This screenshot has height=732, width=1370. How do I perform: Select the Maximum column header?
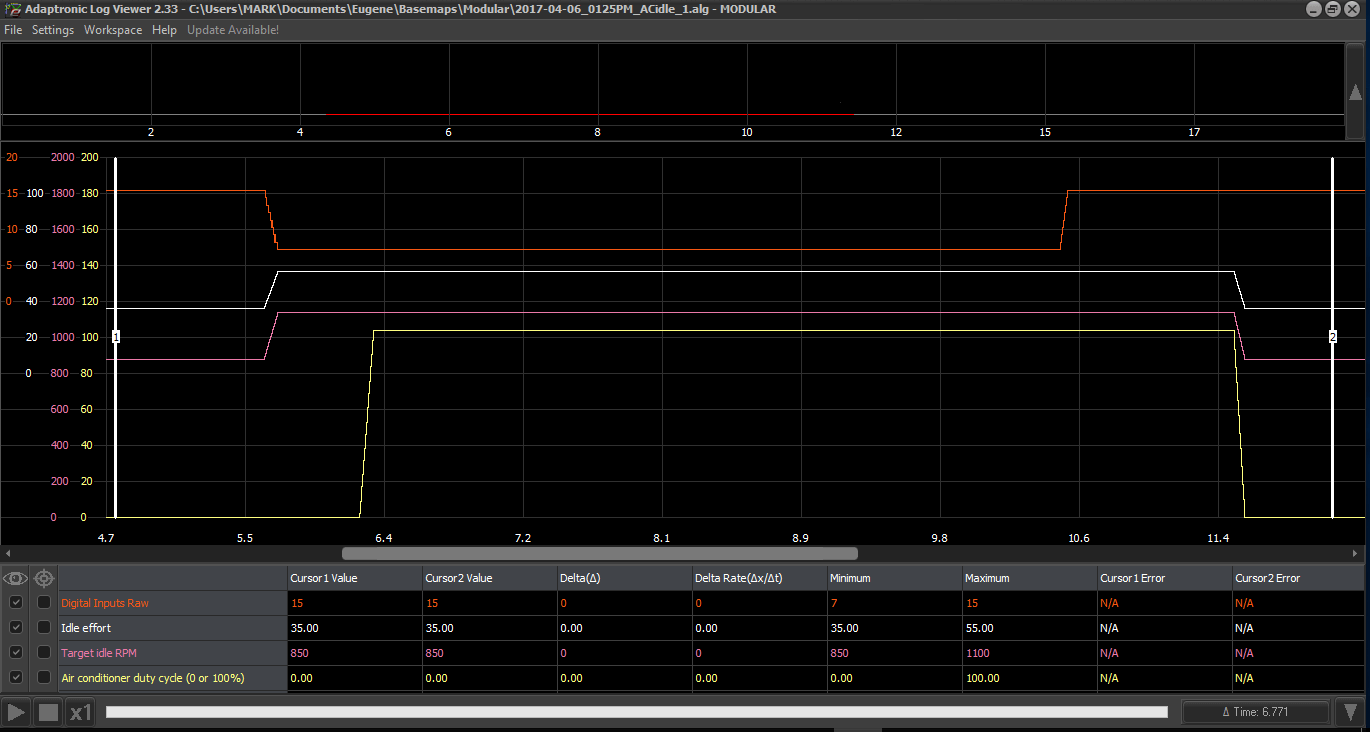click(1029, 578)
